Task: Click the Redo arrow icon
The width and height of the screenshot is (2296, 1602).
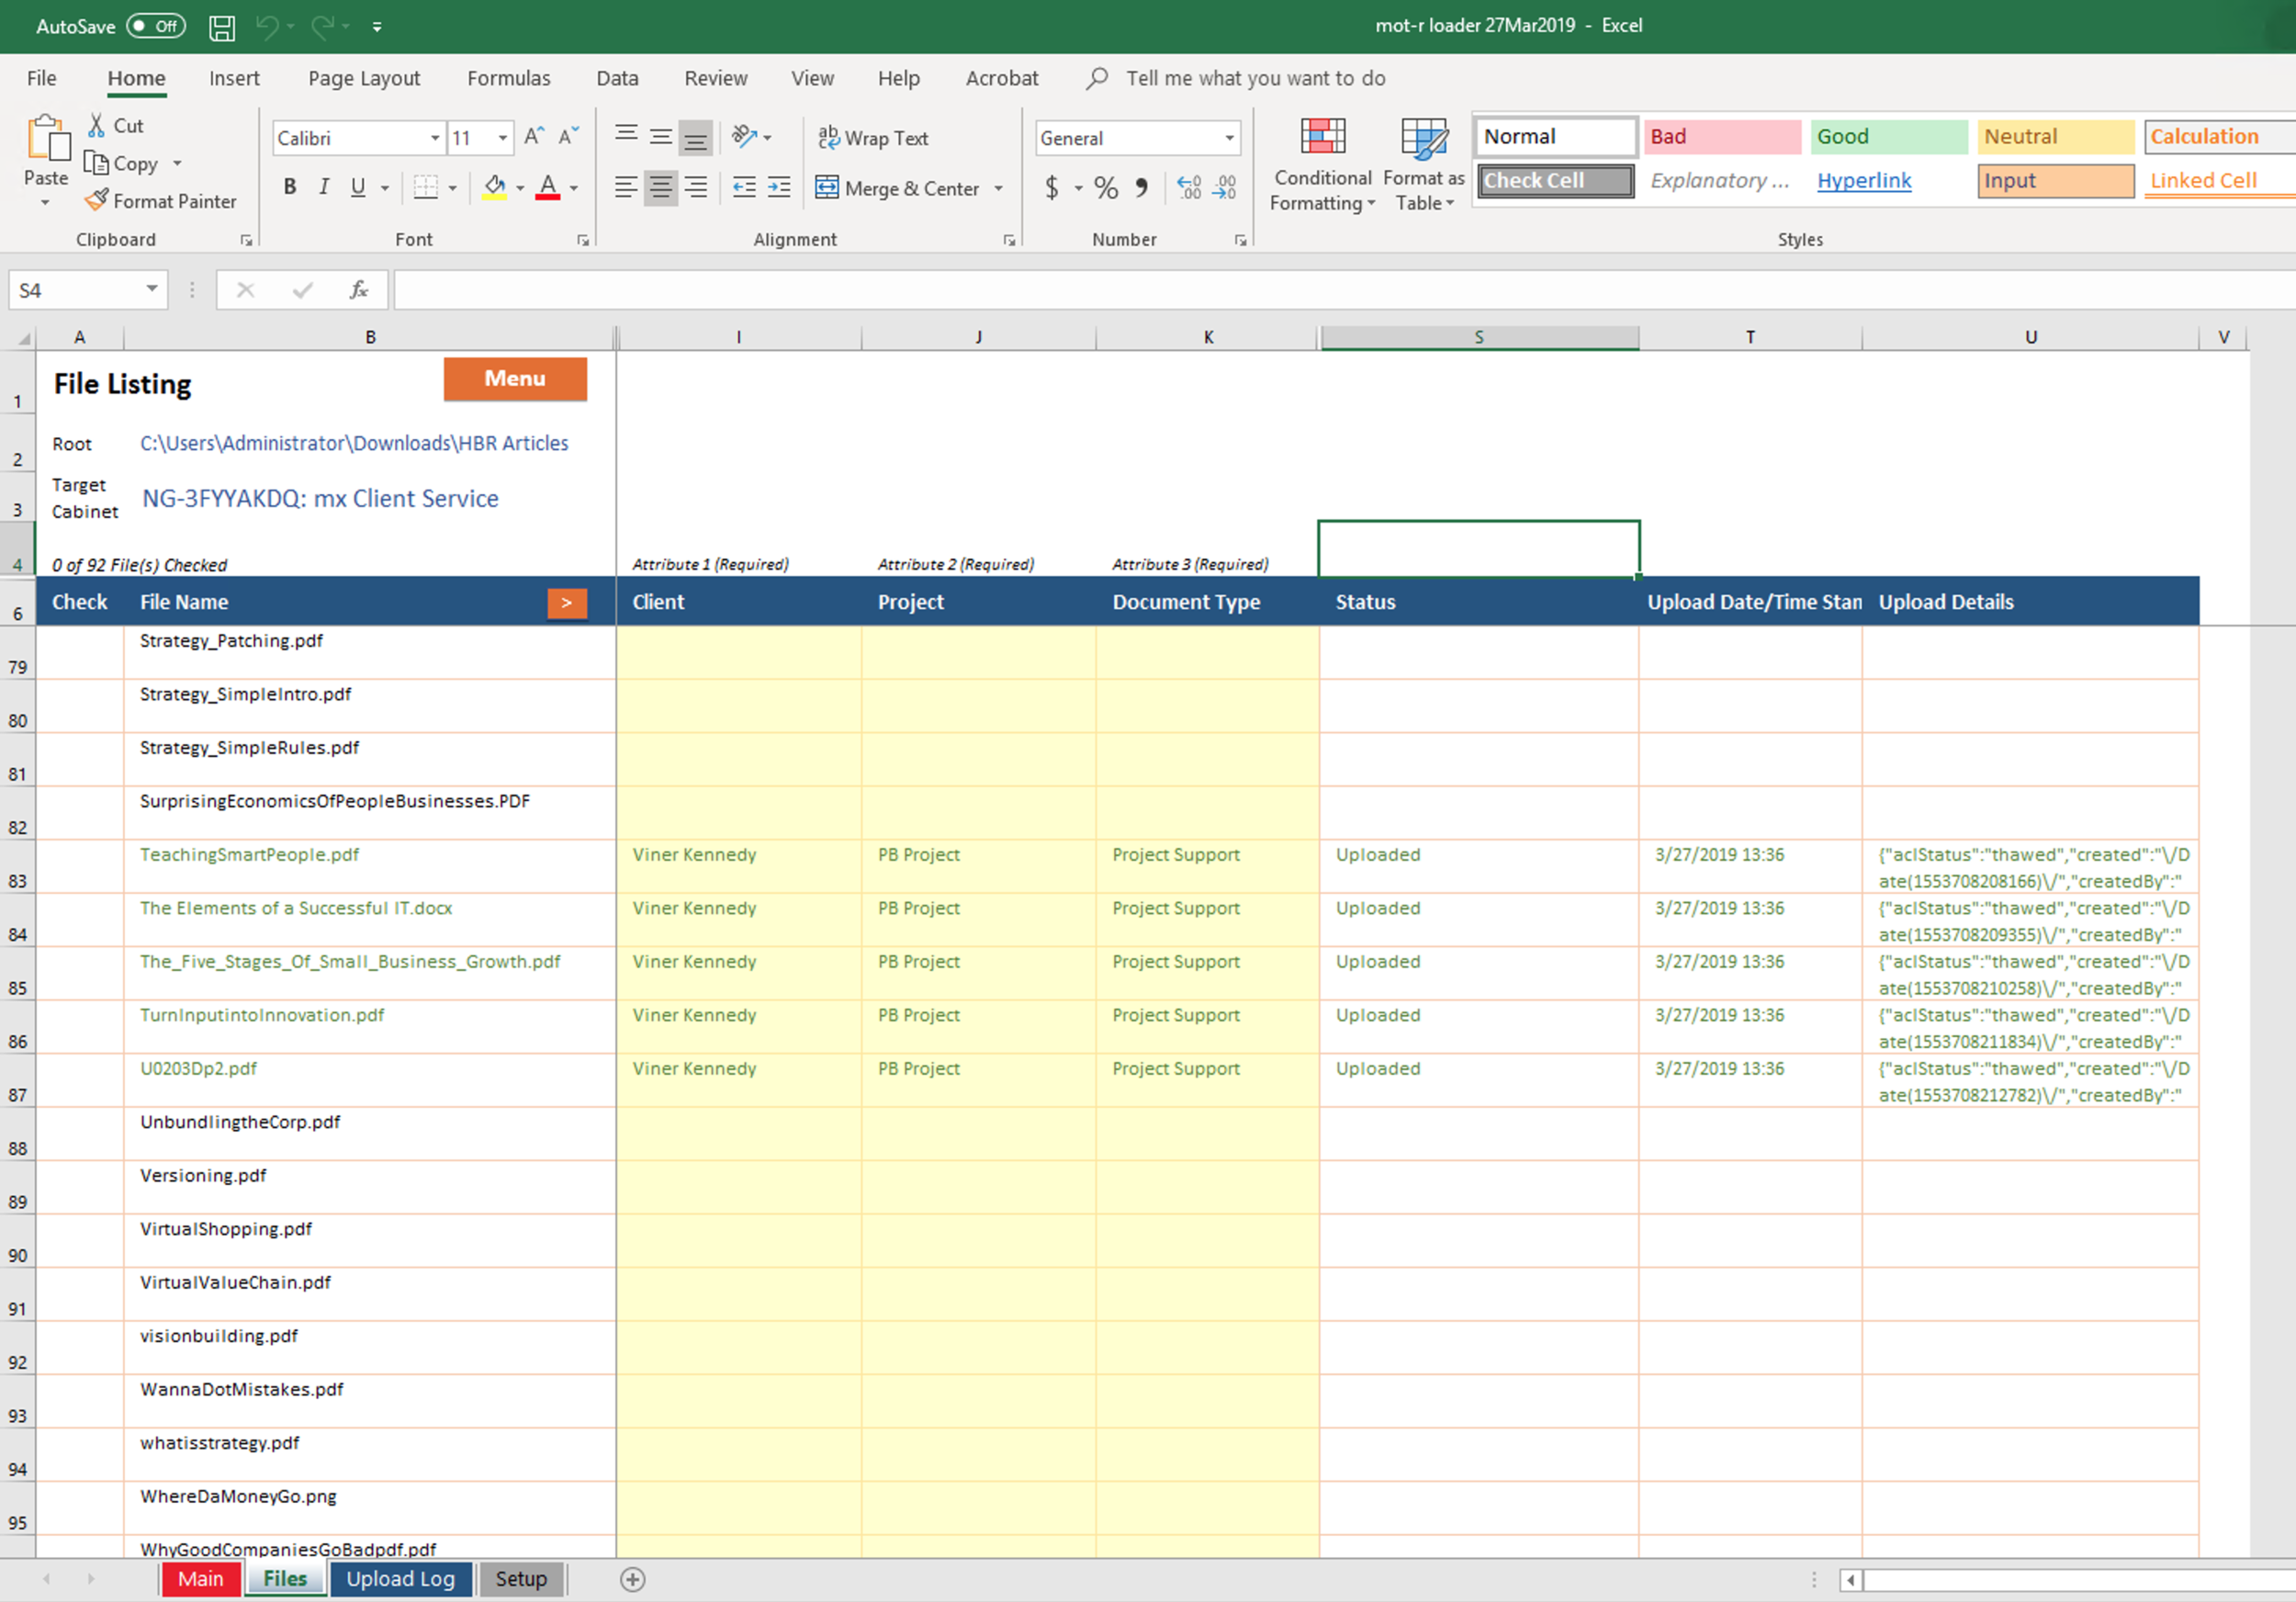Action: pyautogui.click(x=321, y=27)
